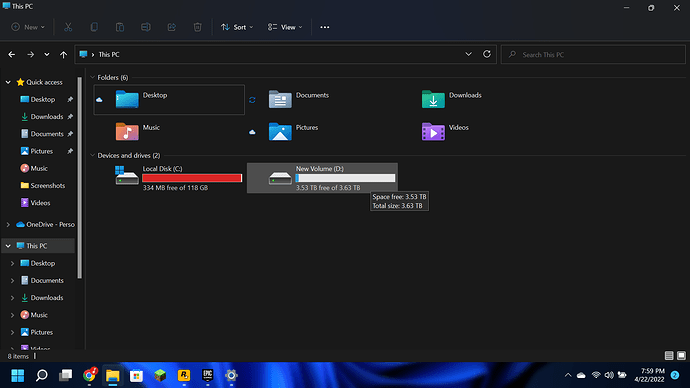Select Videos under Quick access
This screenshot has height=388, width=690.
[x=39, y=203]
